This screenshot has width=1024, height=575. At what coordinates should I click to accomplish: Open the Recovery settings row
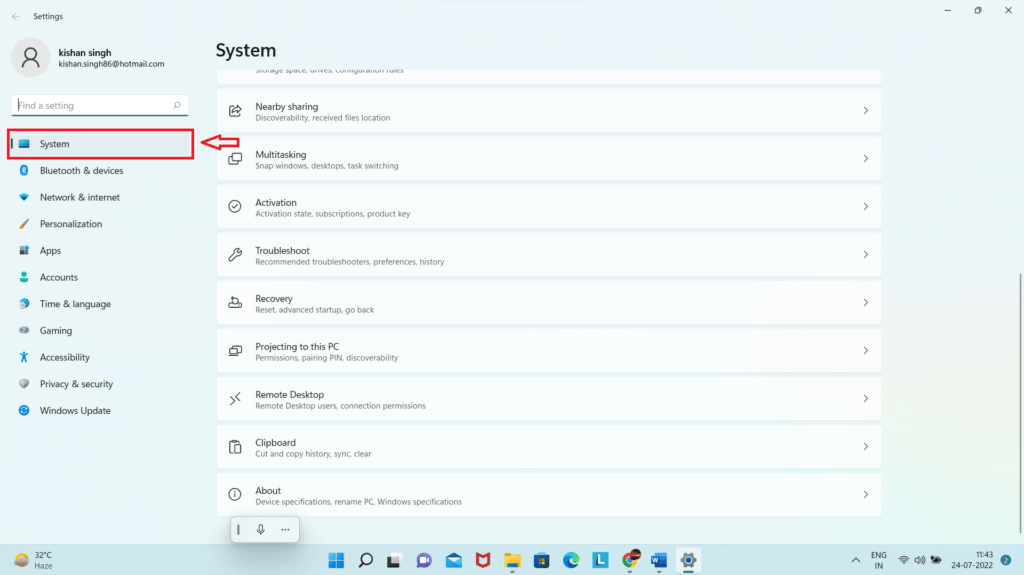click(x=549, y=303)
